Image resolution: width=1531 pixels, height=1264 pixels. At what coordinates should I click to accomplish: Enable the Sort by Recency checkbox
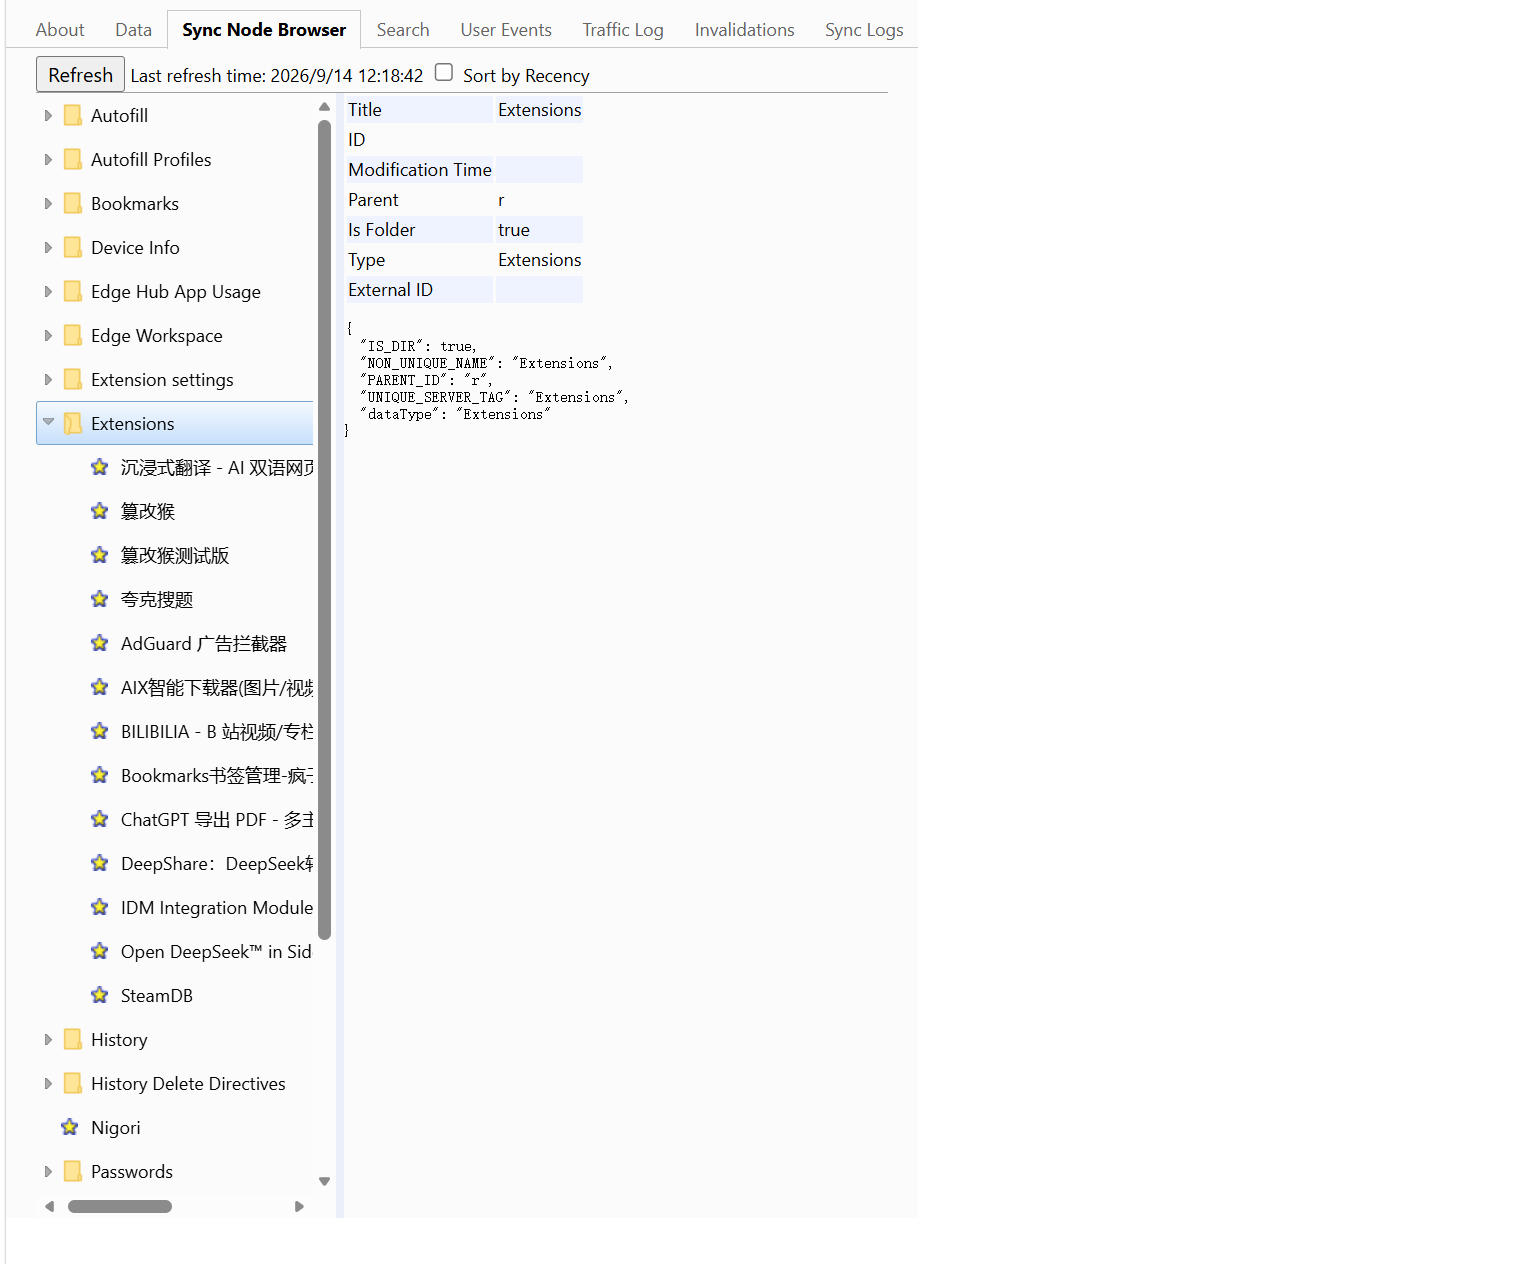(444, 72)
